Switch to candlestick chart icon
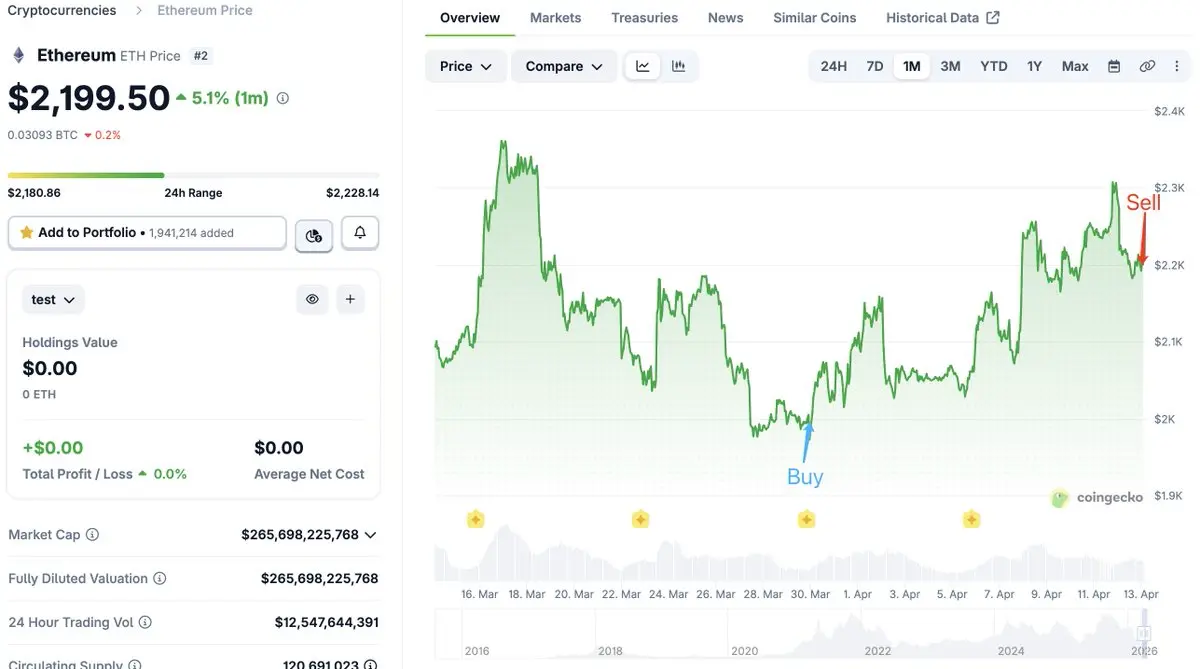Viewport: 1200px width, 669px height. point(679,66)
